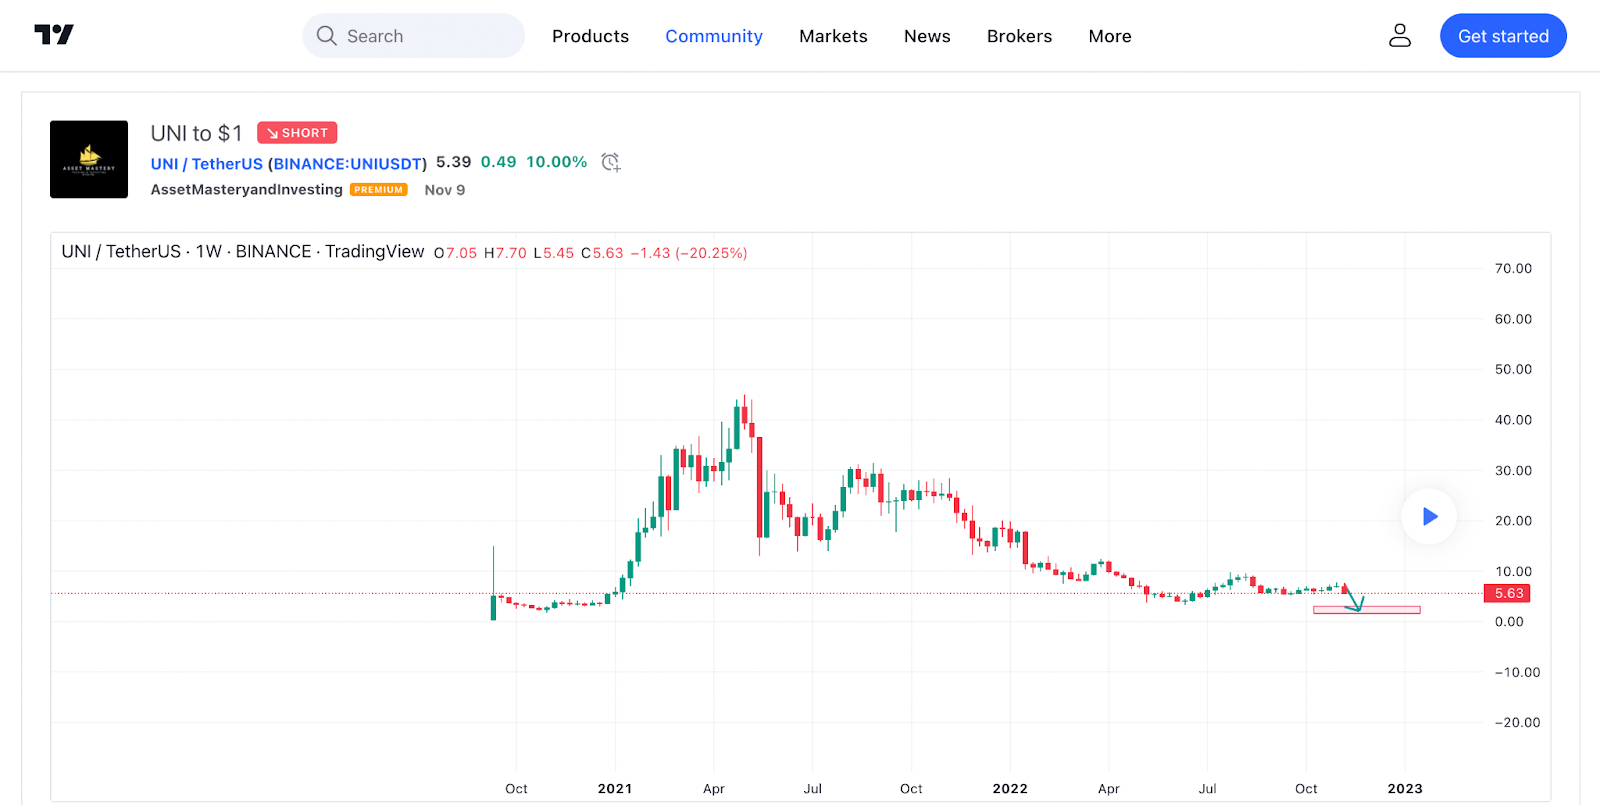The width and height of the screenshot is (1600, 805).
Task: Click into the Search field
Action: 413,36
